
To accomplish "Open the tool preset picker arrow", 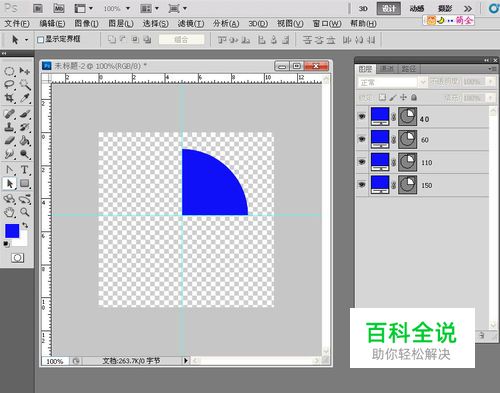I will [26, 40].
